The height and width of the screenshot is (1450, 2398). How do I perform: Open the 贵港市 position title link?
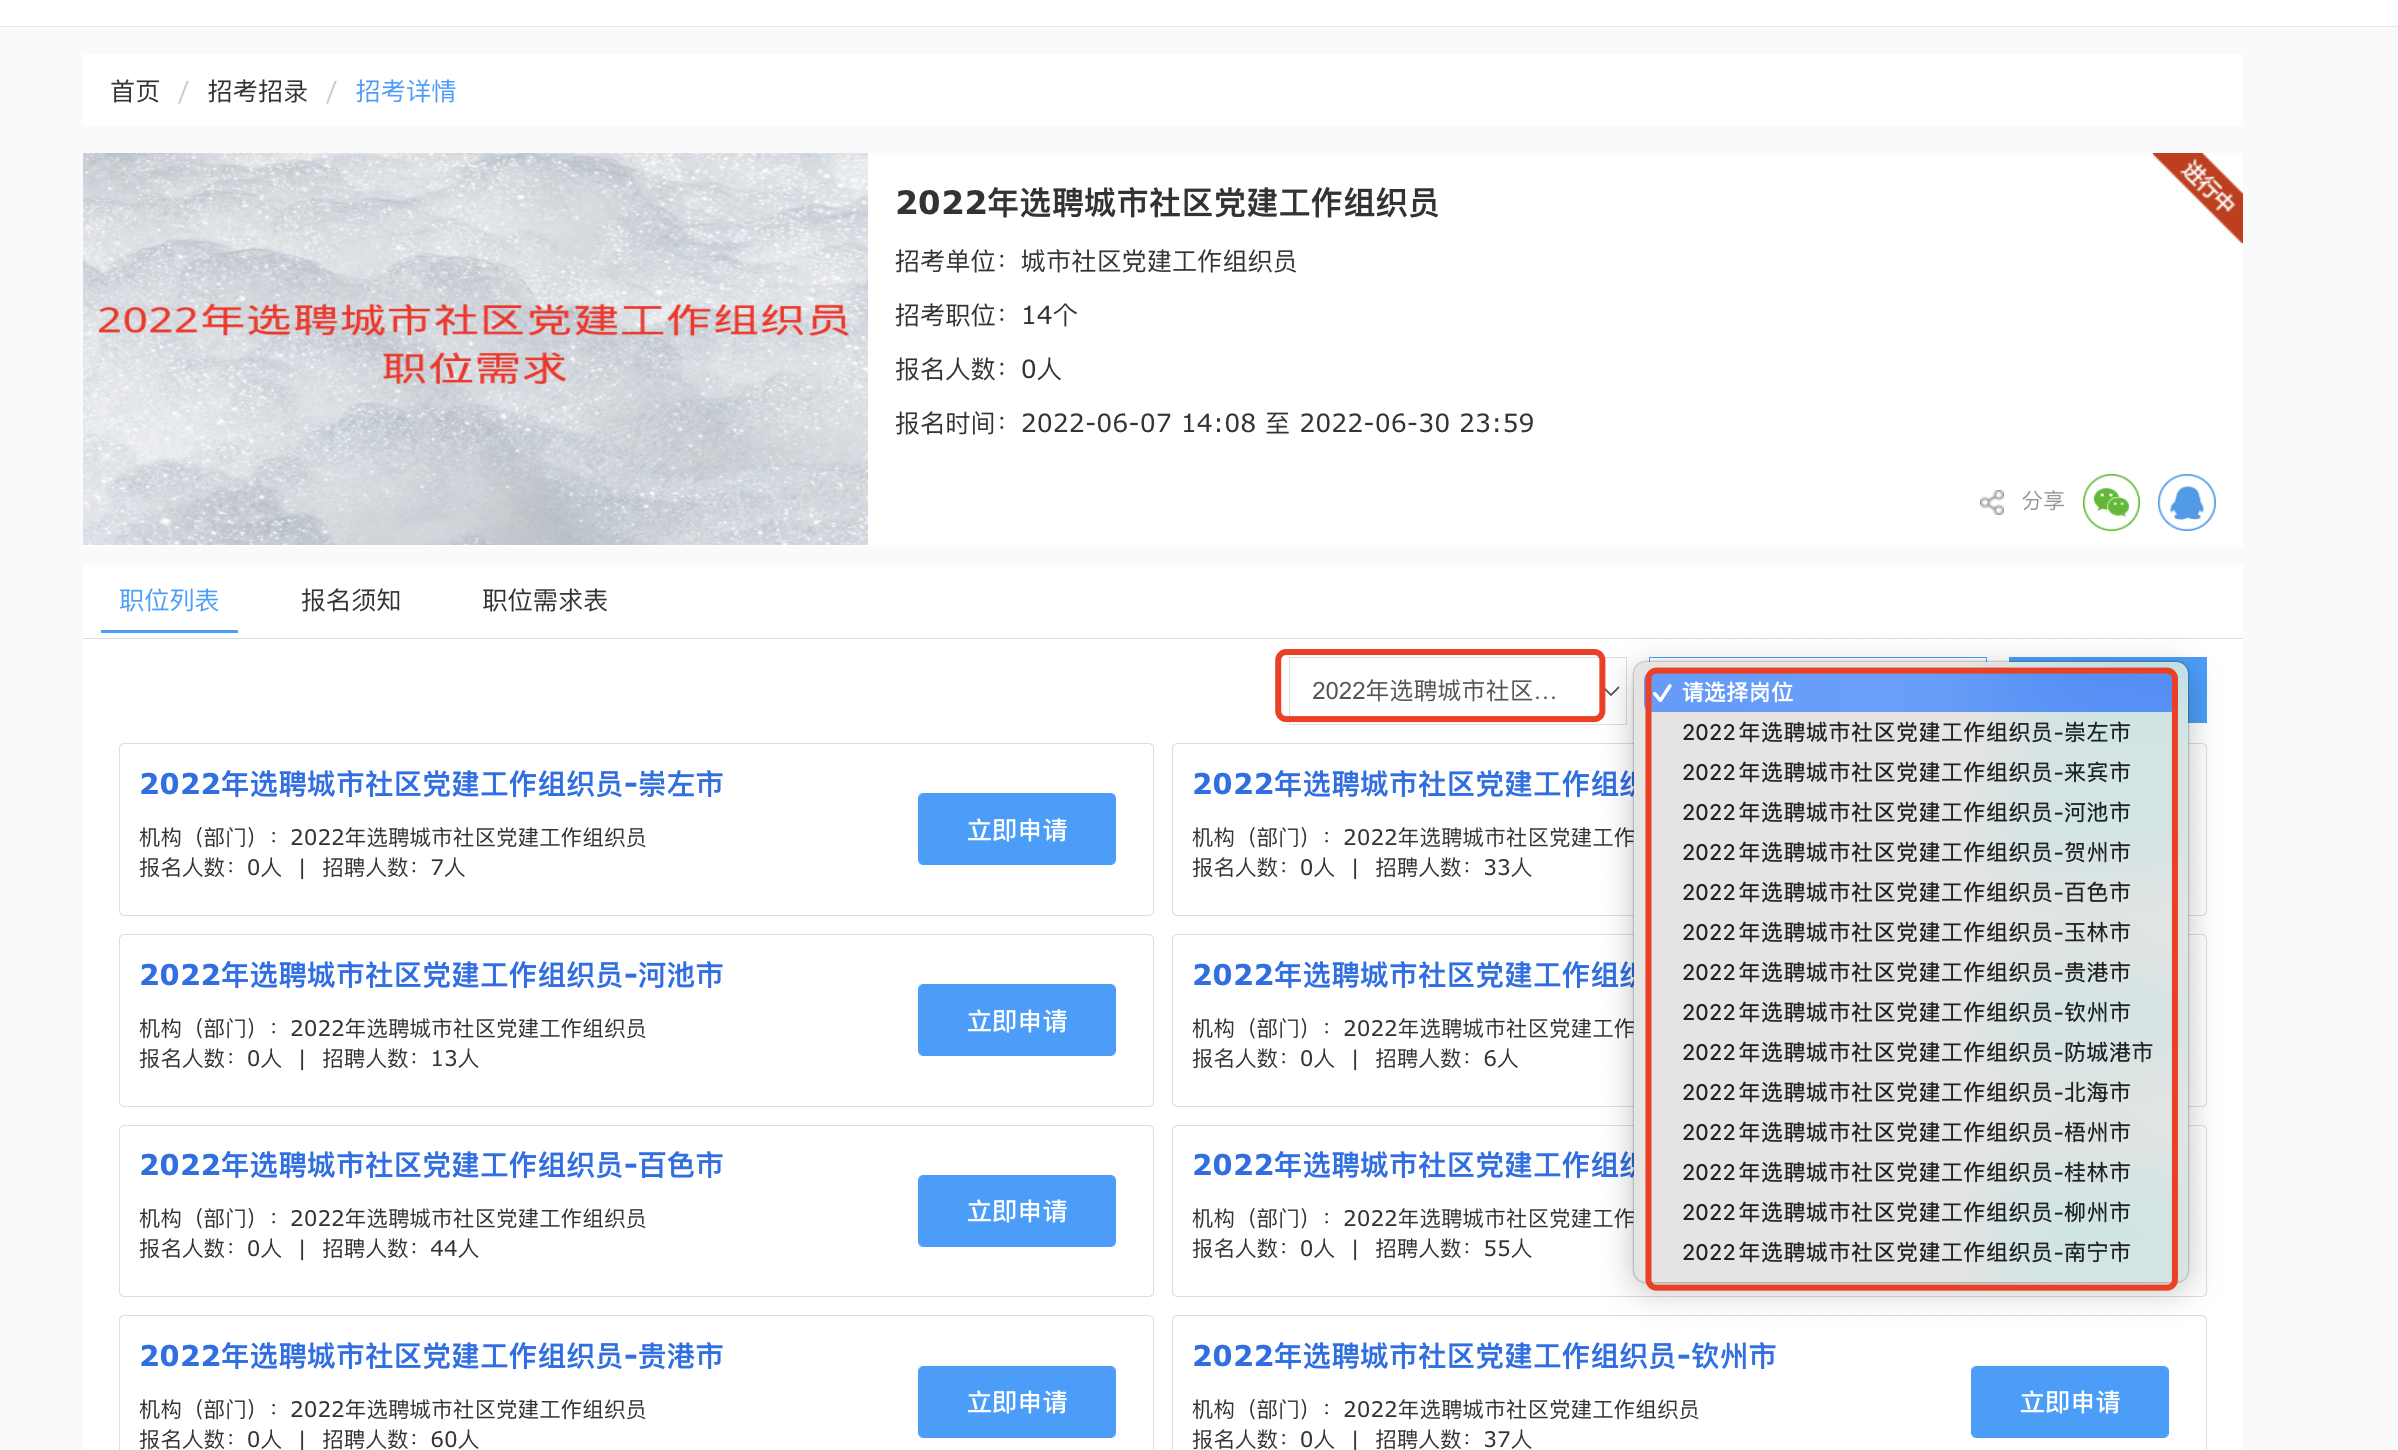(431, 1356)
